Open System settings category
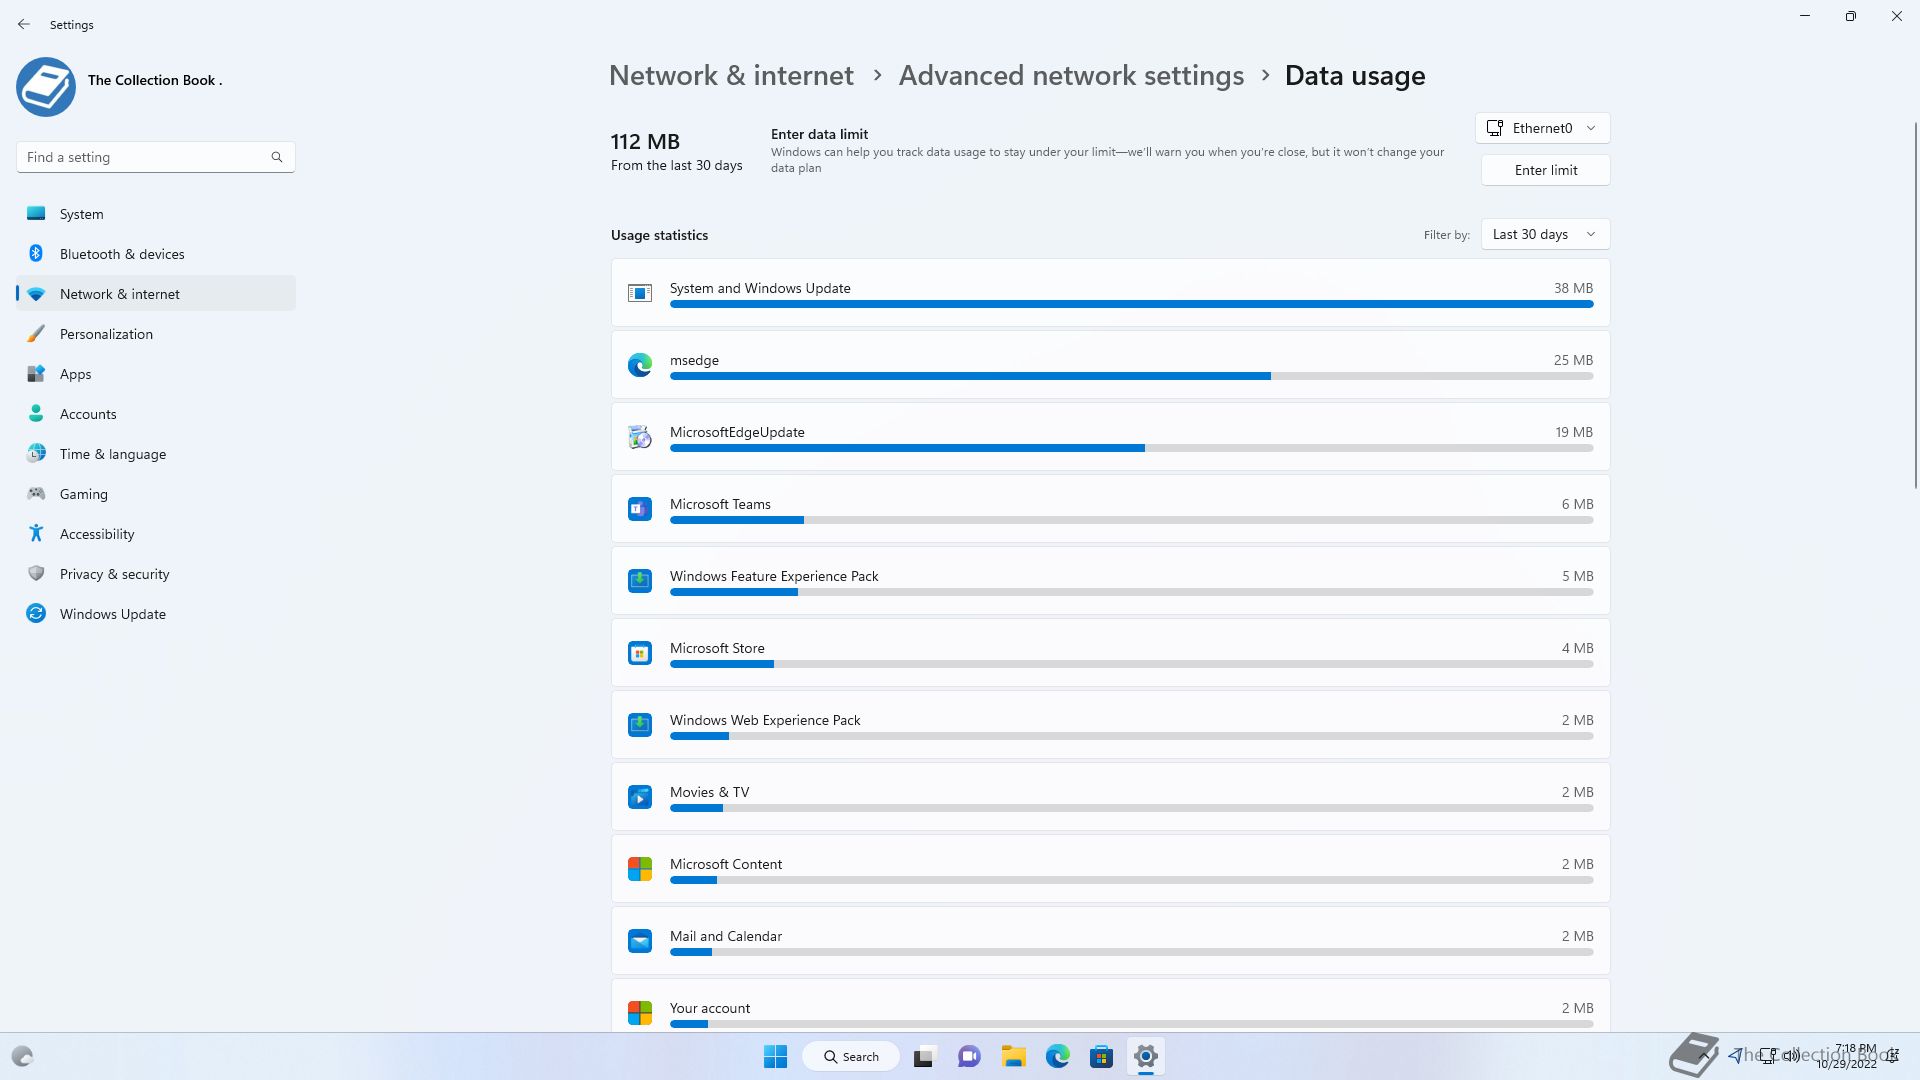 (x=156, y=214)
